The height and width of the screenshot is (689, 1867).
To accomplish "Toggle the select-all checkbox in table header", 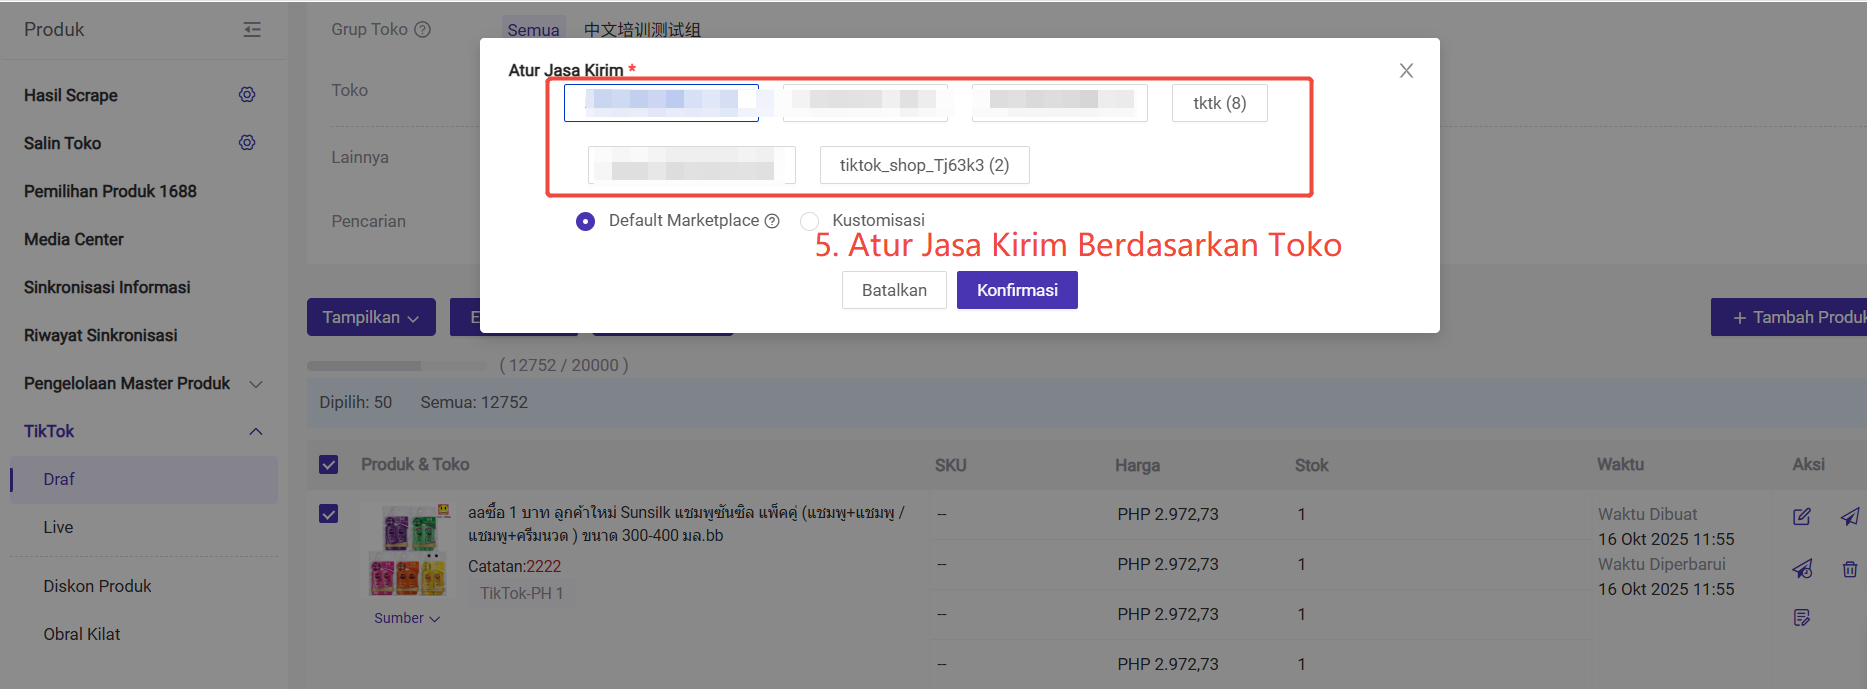I will coord(329,465).
